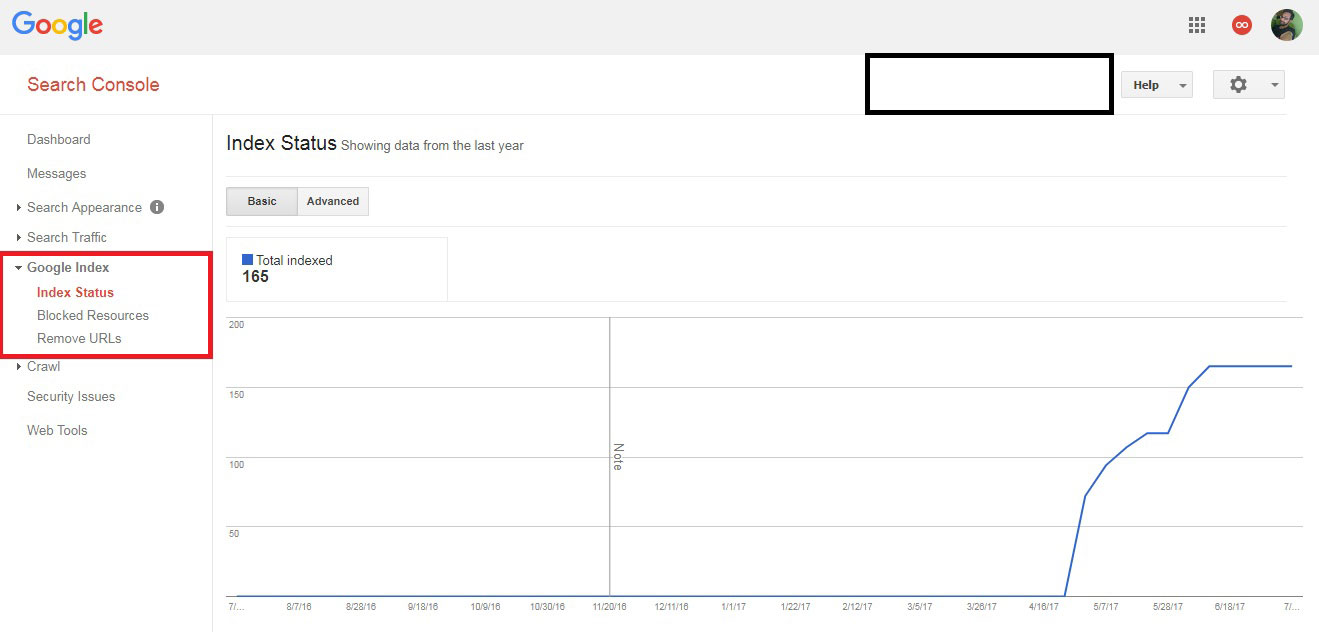Click the Google logo
The image size is (1319, 632).
(x=57, y=26)
